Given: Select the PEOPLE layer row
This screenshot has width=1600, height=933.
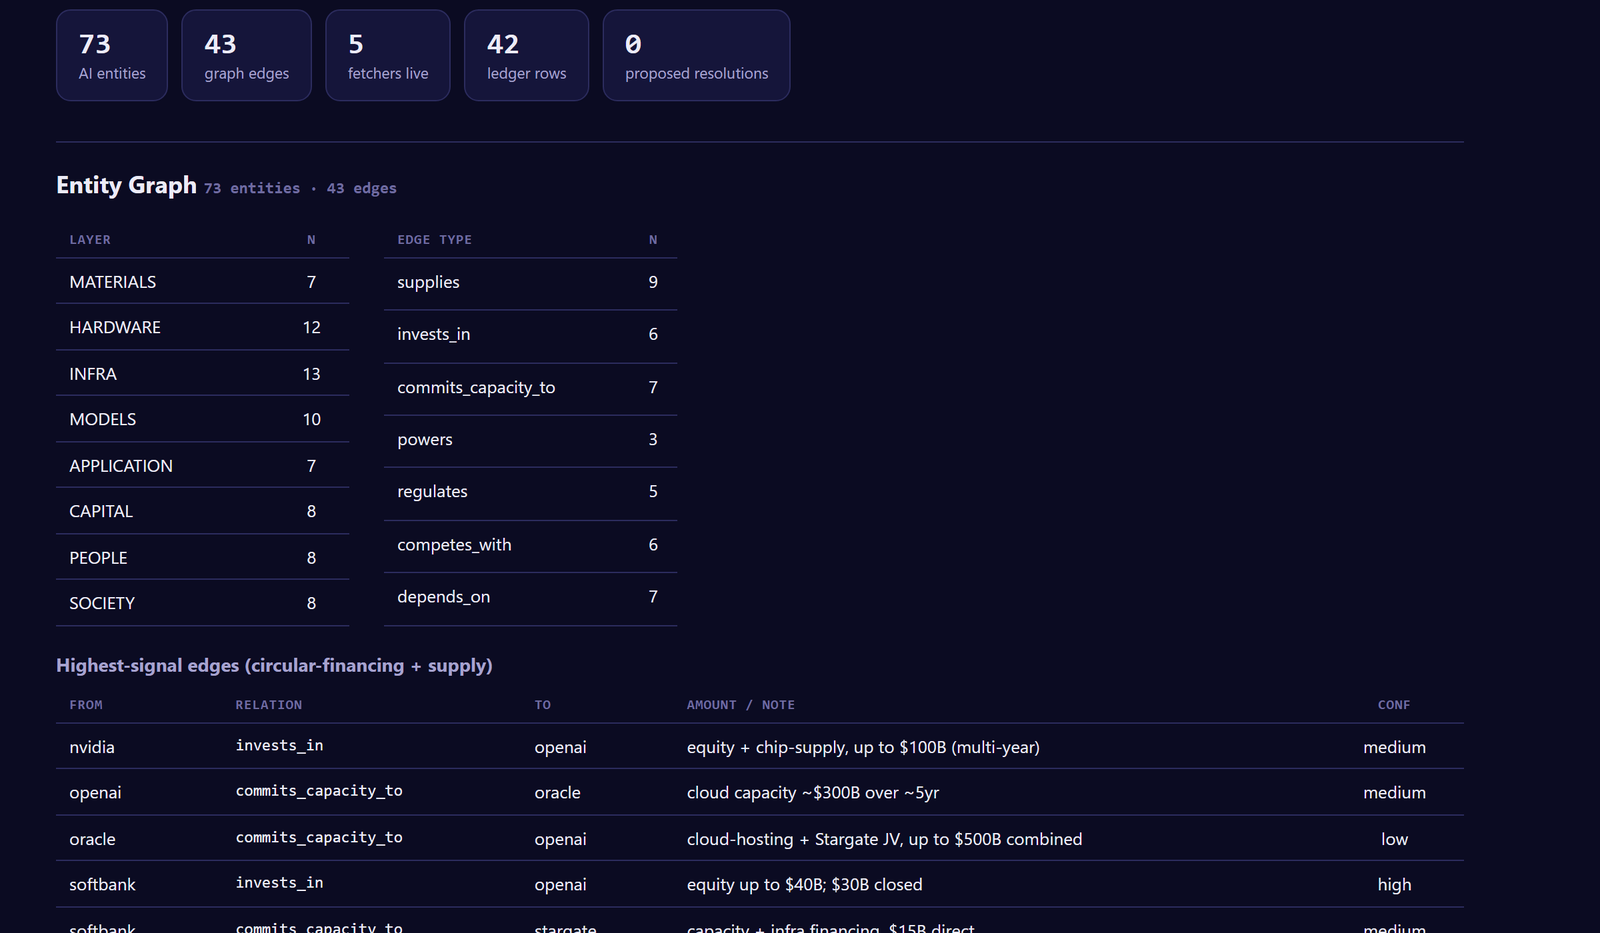Looking at the screenshot, I should point(202,557).
